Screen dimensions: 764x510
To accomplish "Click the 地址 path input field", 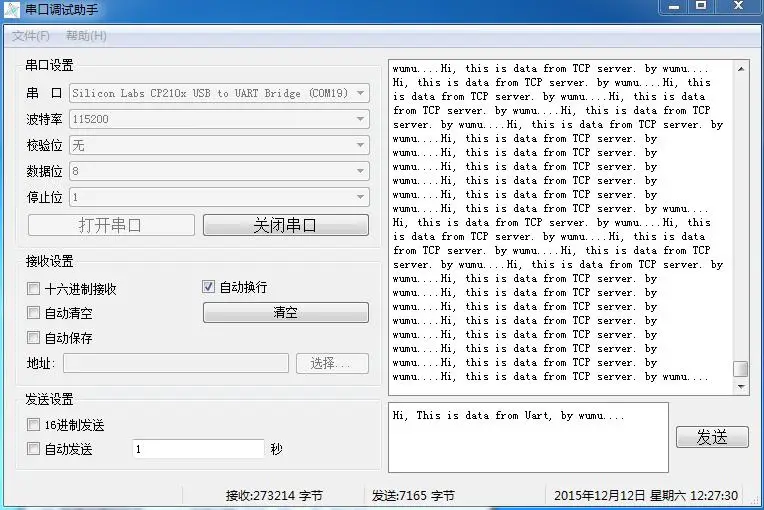I will (176, 363).
